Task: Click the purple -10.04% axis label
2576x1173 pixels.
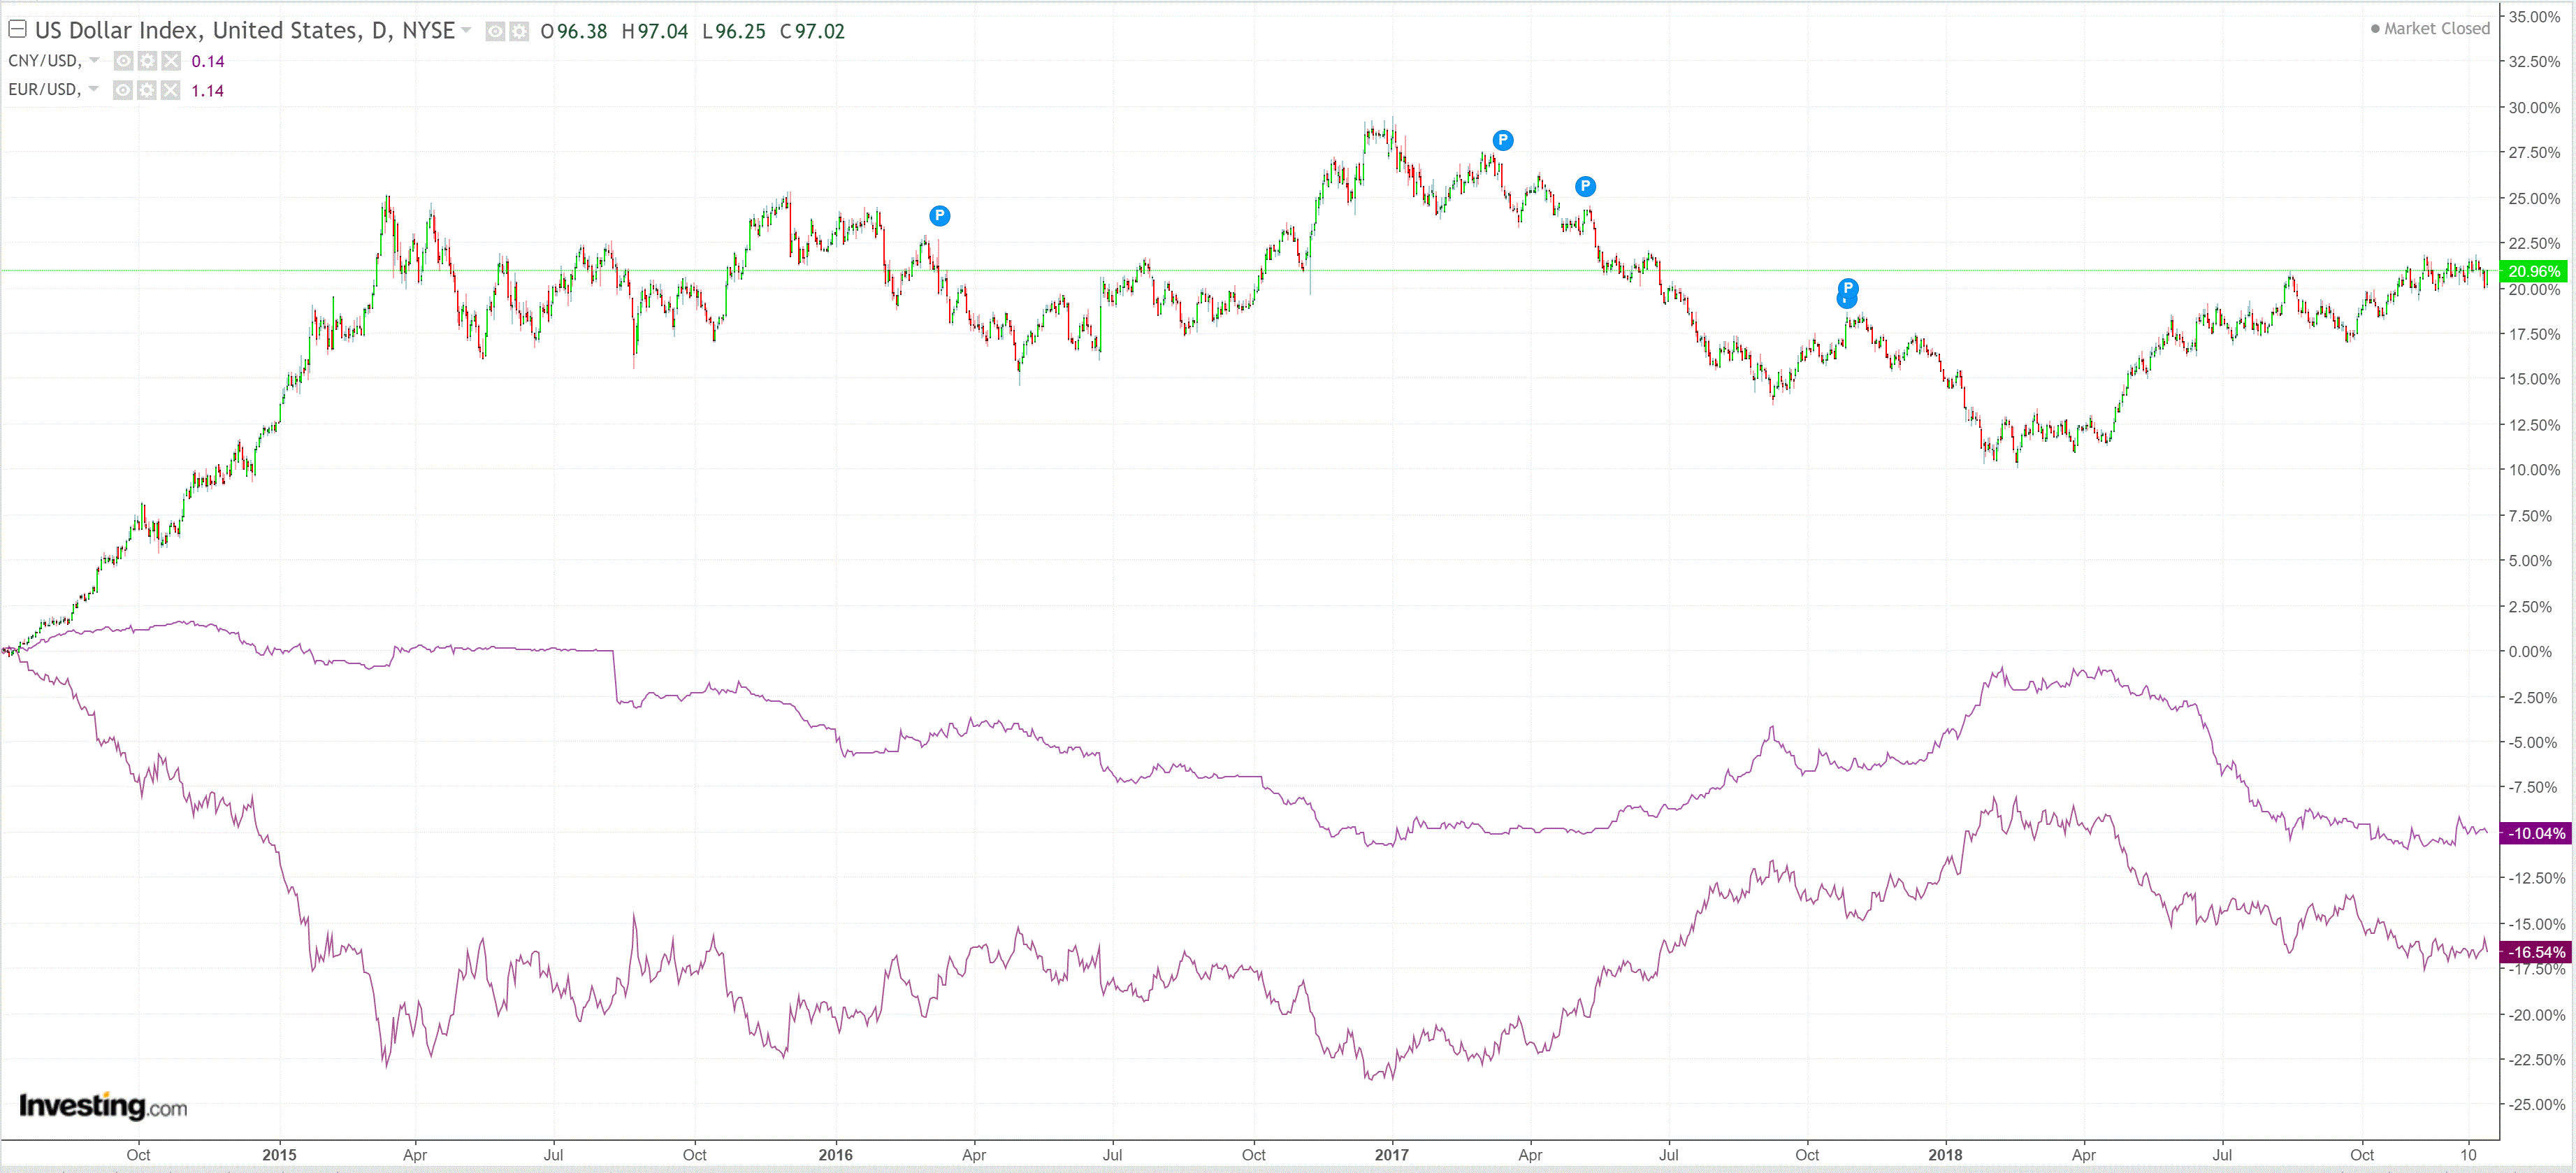Action: pyautogui.click(x=2535, y=833)
